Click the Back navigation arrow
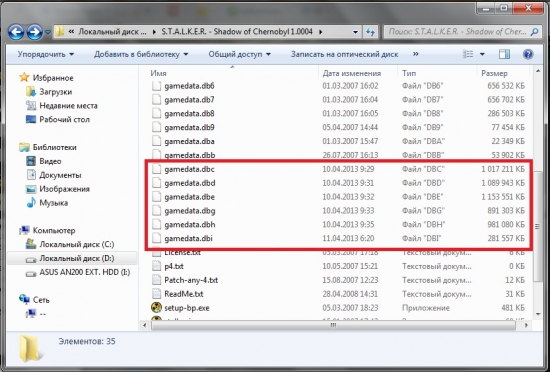The width and height of the screenshot is (550, 372). (x=16, y=32)
